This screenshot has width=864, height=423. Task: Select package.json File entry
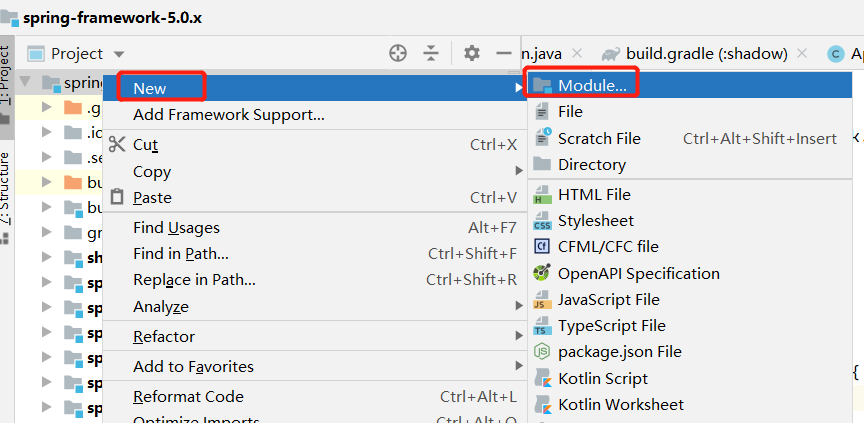(x=690, y=351)
